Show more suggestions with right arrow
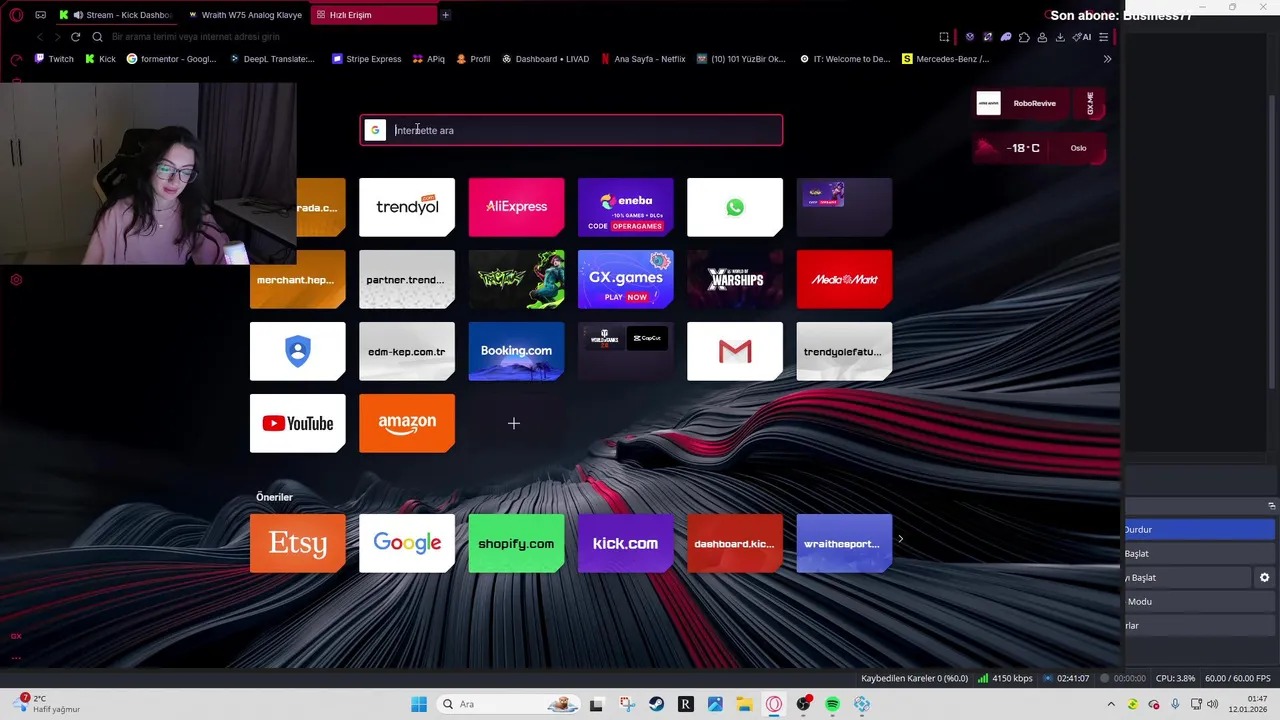The image size is (1280, 720). pos(900,539)
